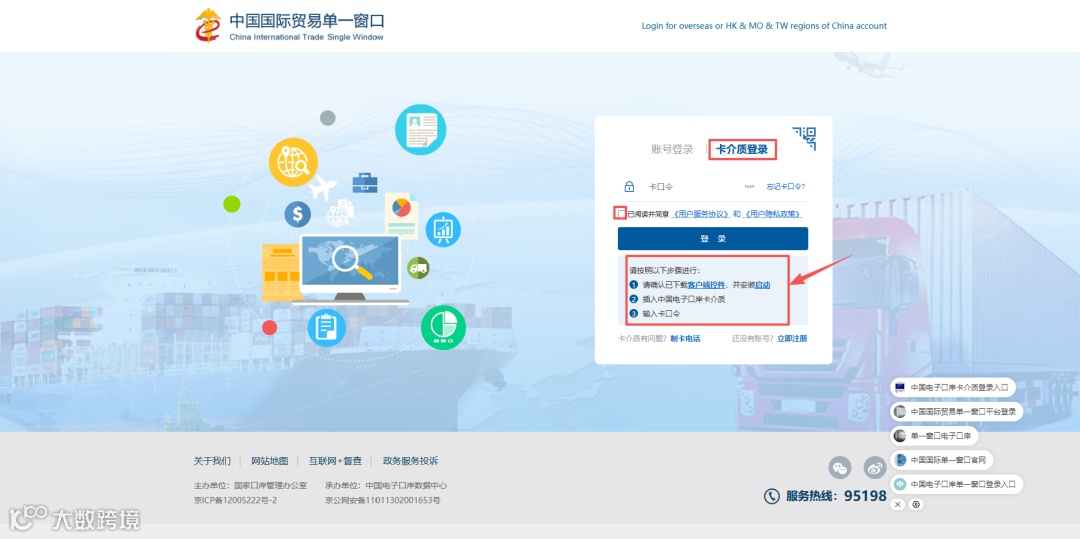Click the icon of 中国国际单一窗口官网 shortcut

pyautogui.click(x=900, y=459)
